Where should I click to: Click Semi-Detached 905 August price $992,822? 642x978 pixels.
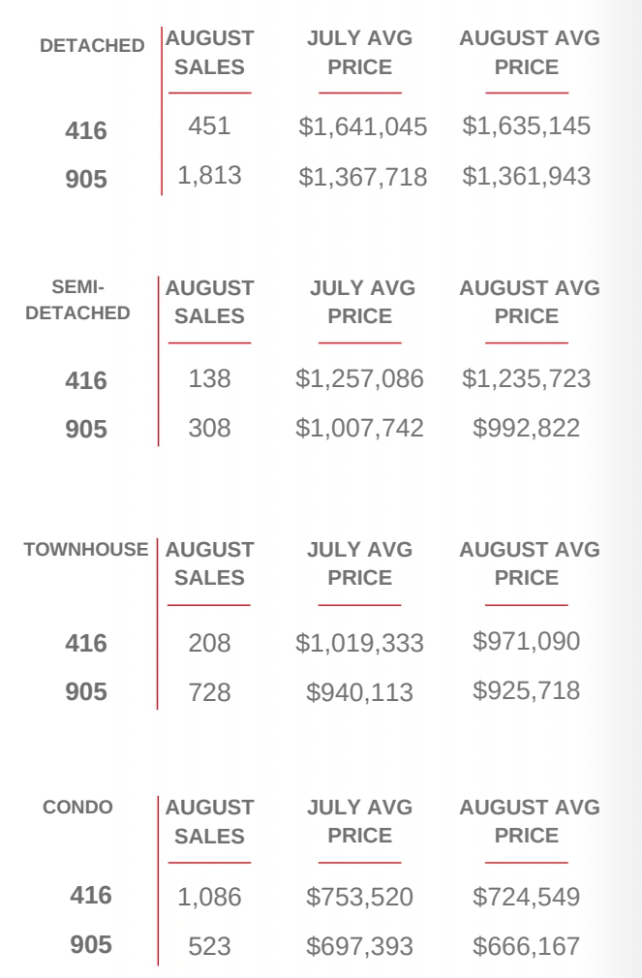pyautogui.click(x=526, y=428)
